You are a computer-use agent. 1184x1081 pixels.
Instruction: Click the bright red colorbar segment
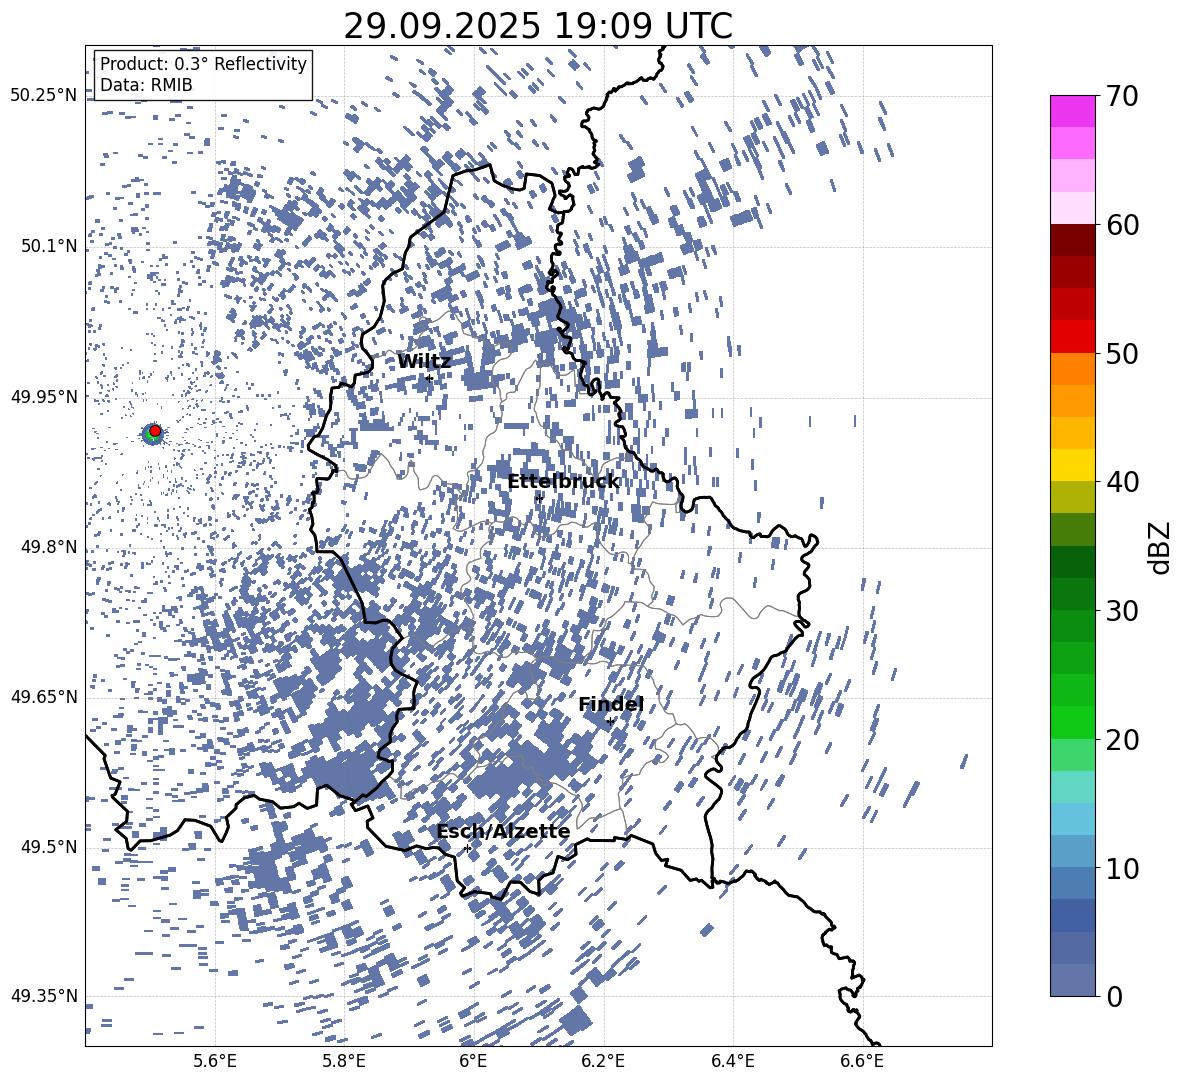tap(1072, 337)
